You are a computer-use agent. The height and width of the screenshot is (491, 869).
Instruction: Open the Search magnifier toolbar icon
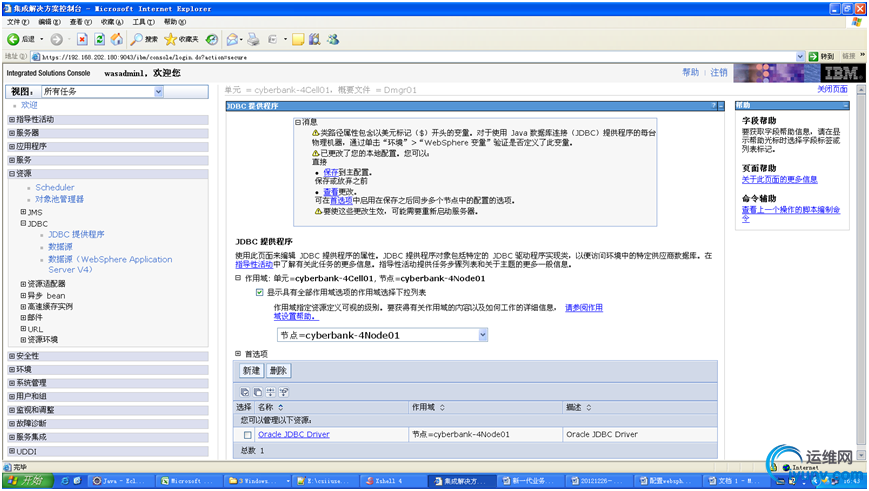(136, 39)
